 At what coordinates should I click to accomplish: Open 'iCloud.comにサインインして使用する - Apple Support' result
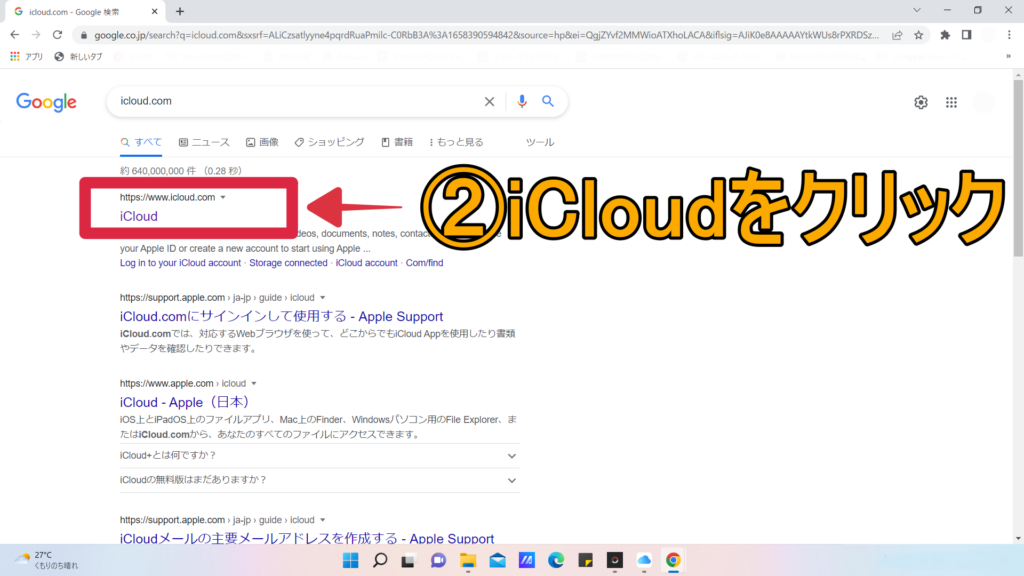pyautogui.click(x=281, y=316)
